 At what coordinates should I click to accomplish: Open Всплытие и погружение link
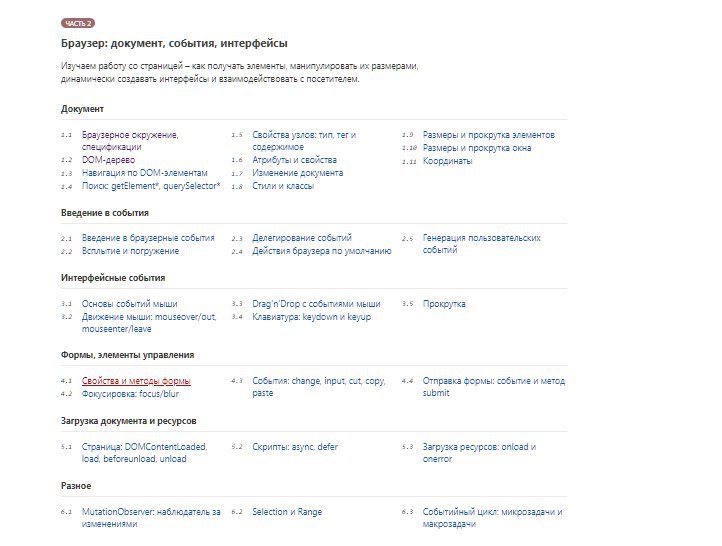click(131, 251)
